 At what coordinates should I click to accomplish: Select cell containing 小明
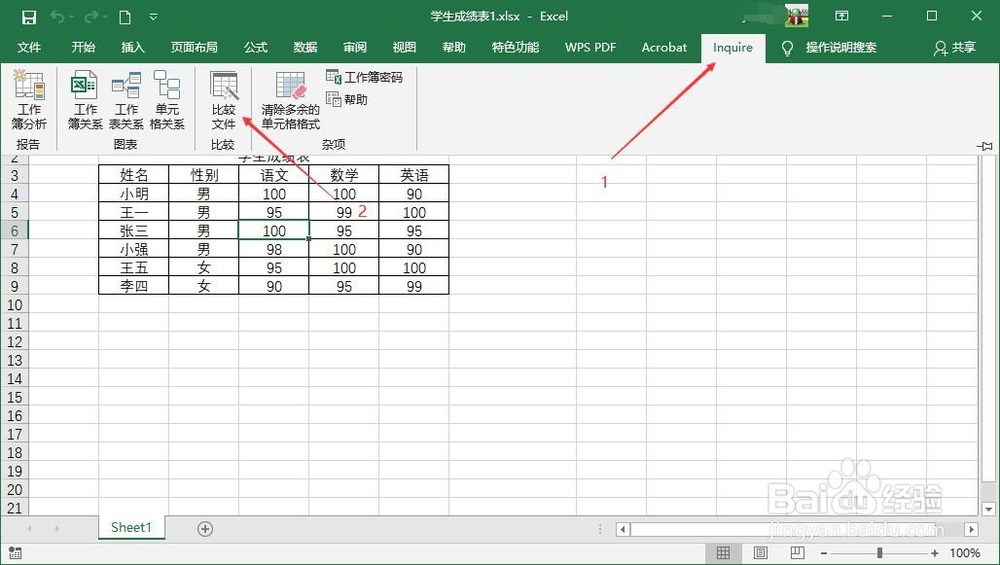[133, 194]
